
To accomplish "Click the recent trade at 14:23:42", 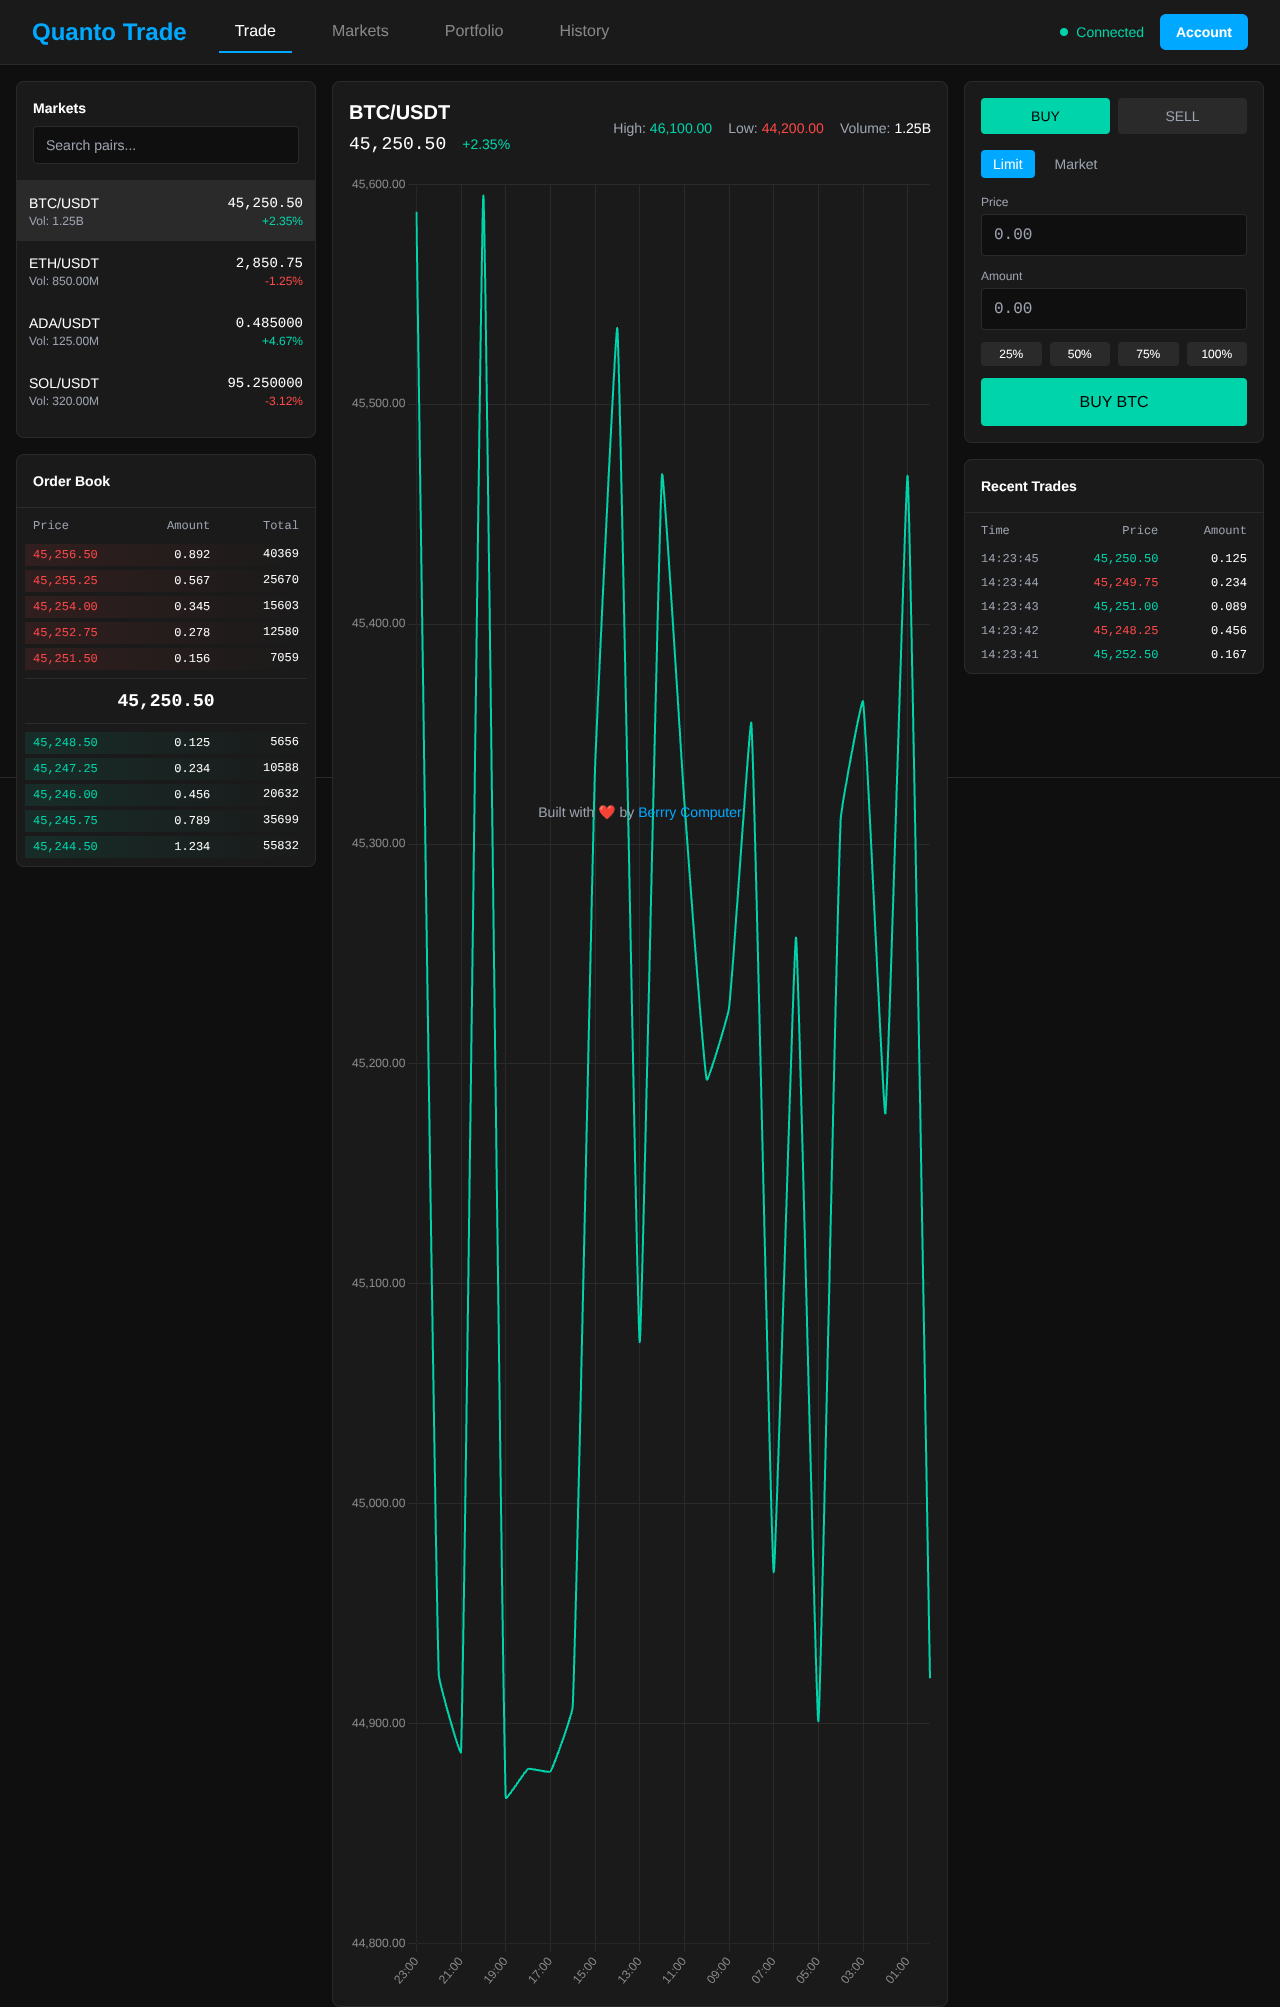I will point(1114,631).
